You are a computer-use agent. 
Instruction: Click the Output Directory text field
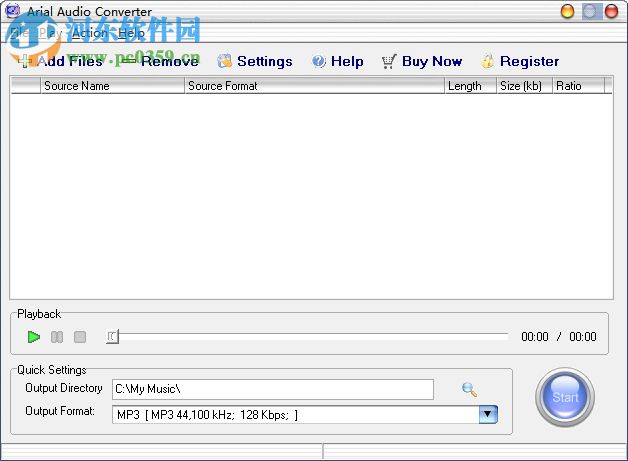pyautogui.click(x=273, y=389)
